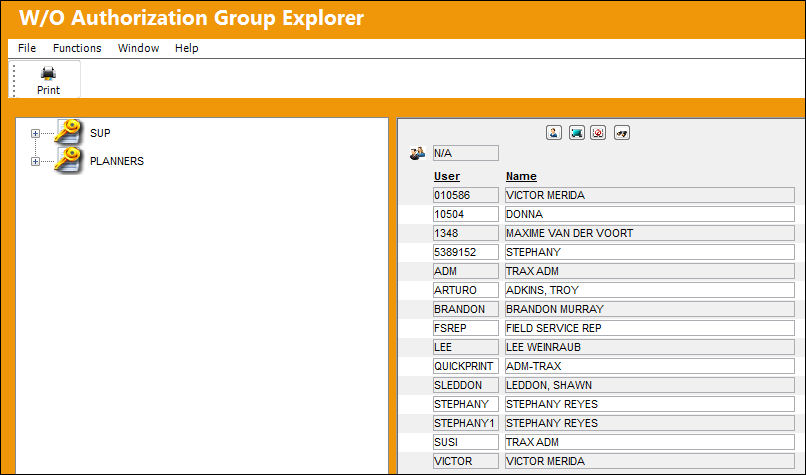806x475 pixels.
Task: Sort by the Name column header
Action: [521, 176]
